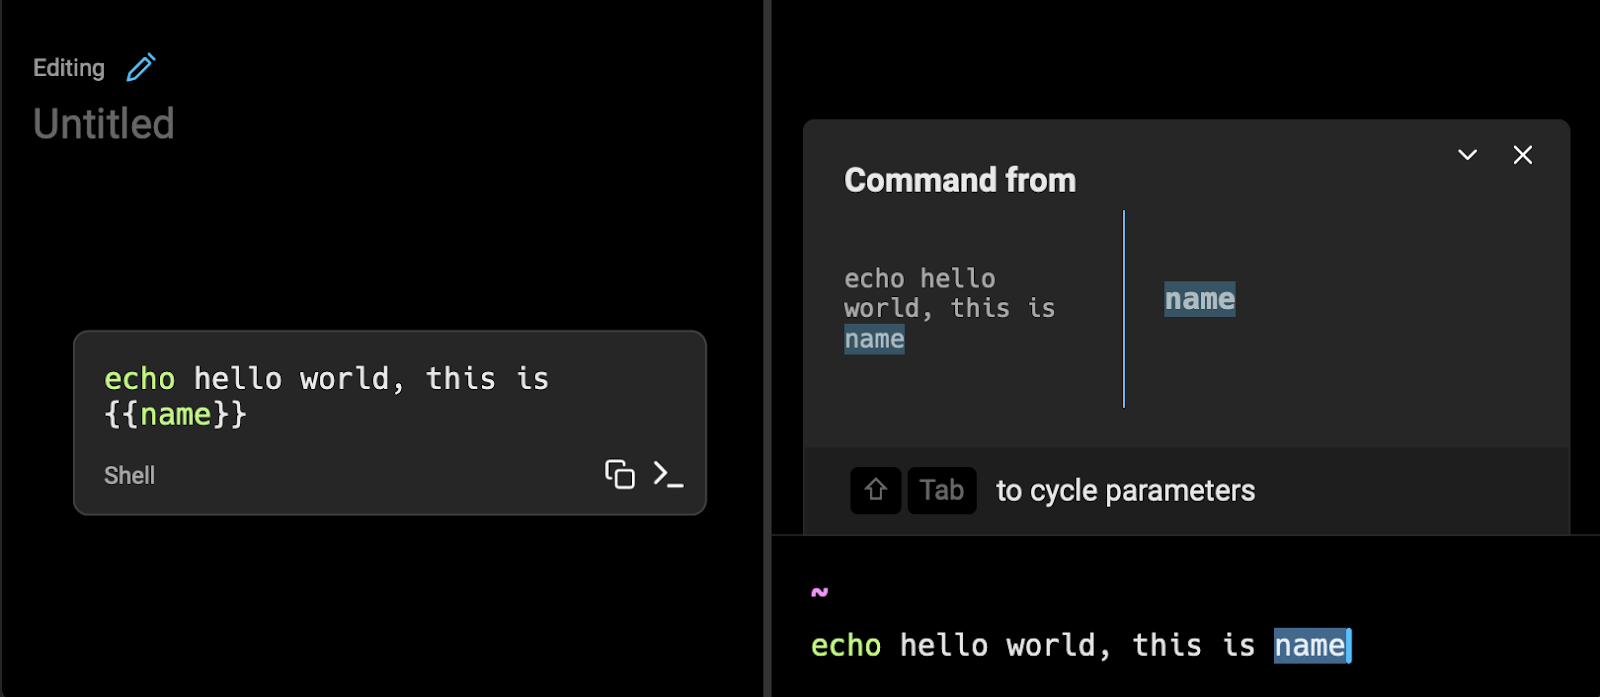This screenshot has height=697, width=1600.
Task: Click the highlighted name in terminal input
Action: click(x=1311, y=645)
